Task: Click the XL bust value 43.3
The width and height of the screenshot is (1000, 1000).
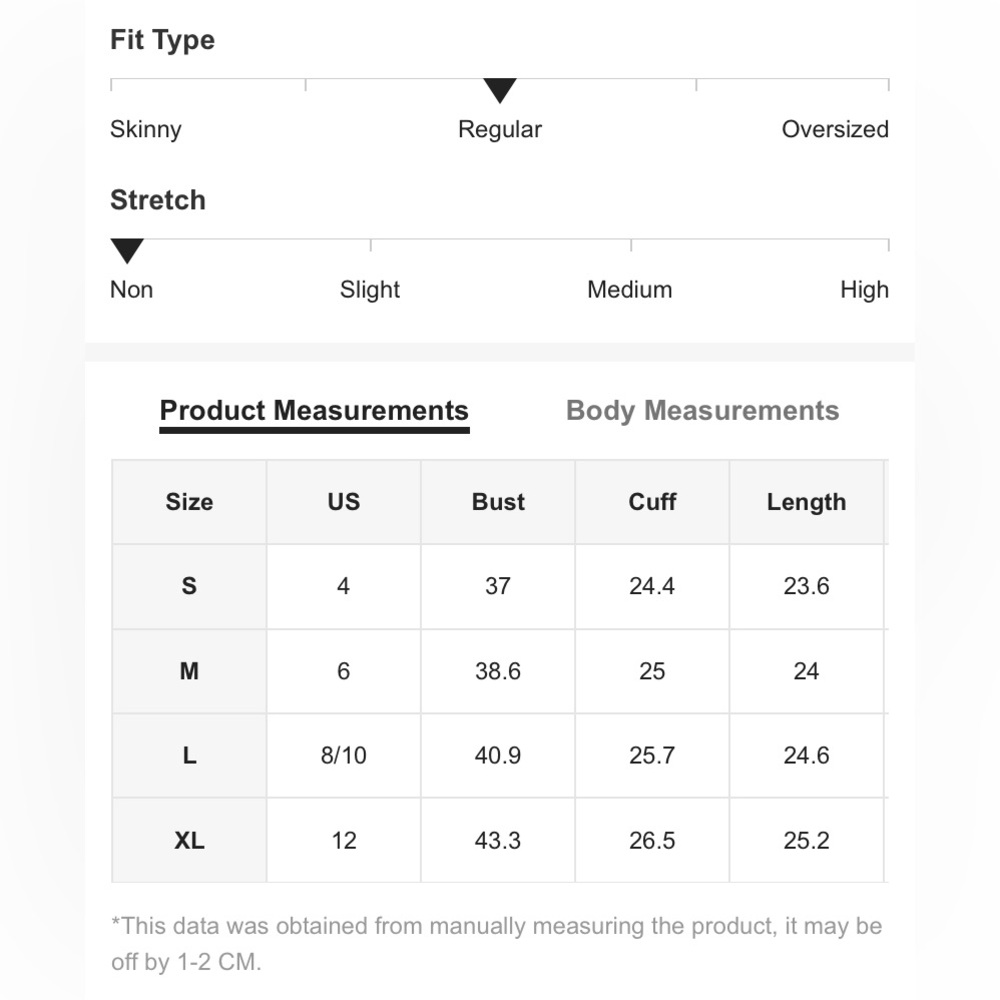Action: (x=497, y=841)
